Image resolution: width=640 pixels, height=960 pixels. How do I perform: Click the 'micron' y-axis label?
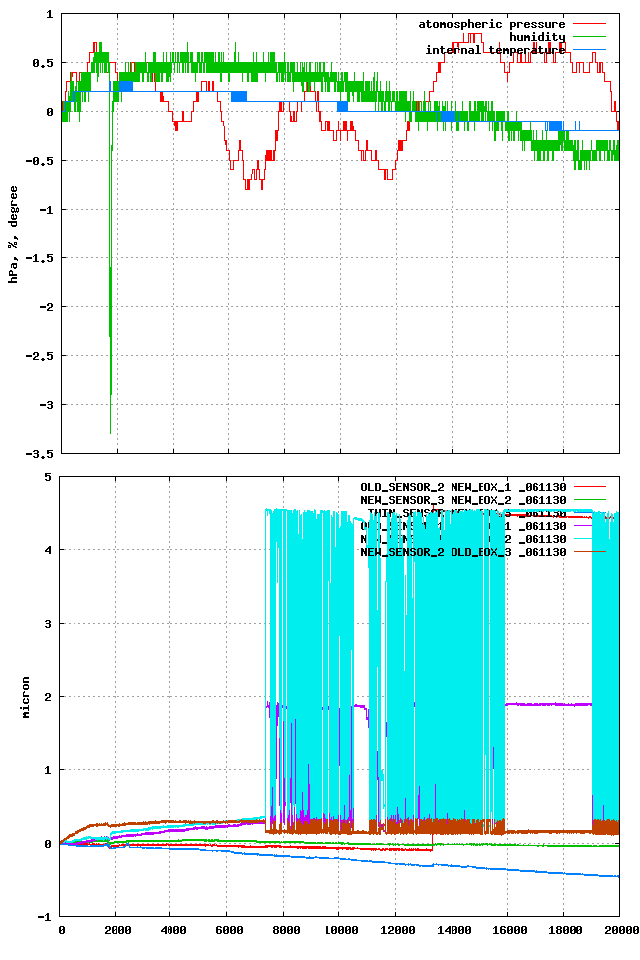point(26,697)
